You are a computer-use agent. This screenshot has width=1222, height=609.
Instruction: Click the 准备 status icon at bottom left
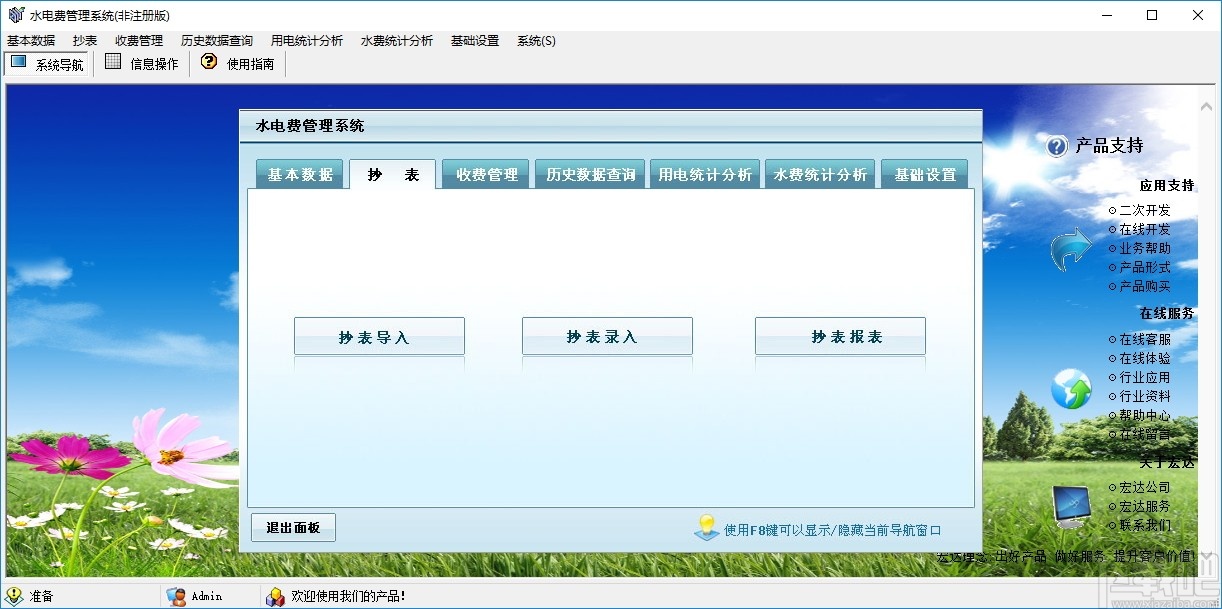coord(13,595)
